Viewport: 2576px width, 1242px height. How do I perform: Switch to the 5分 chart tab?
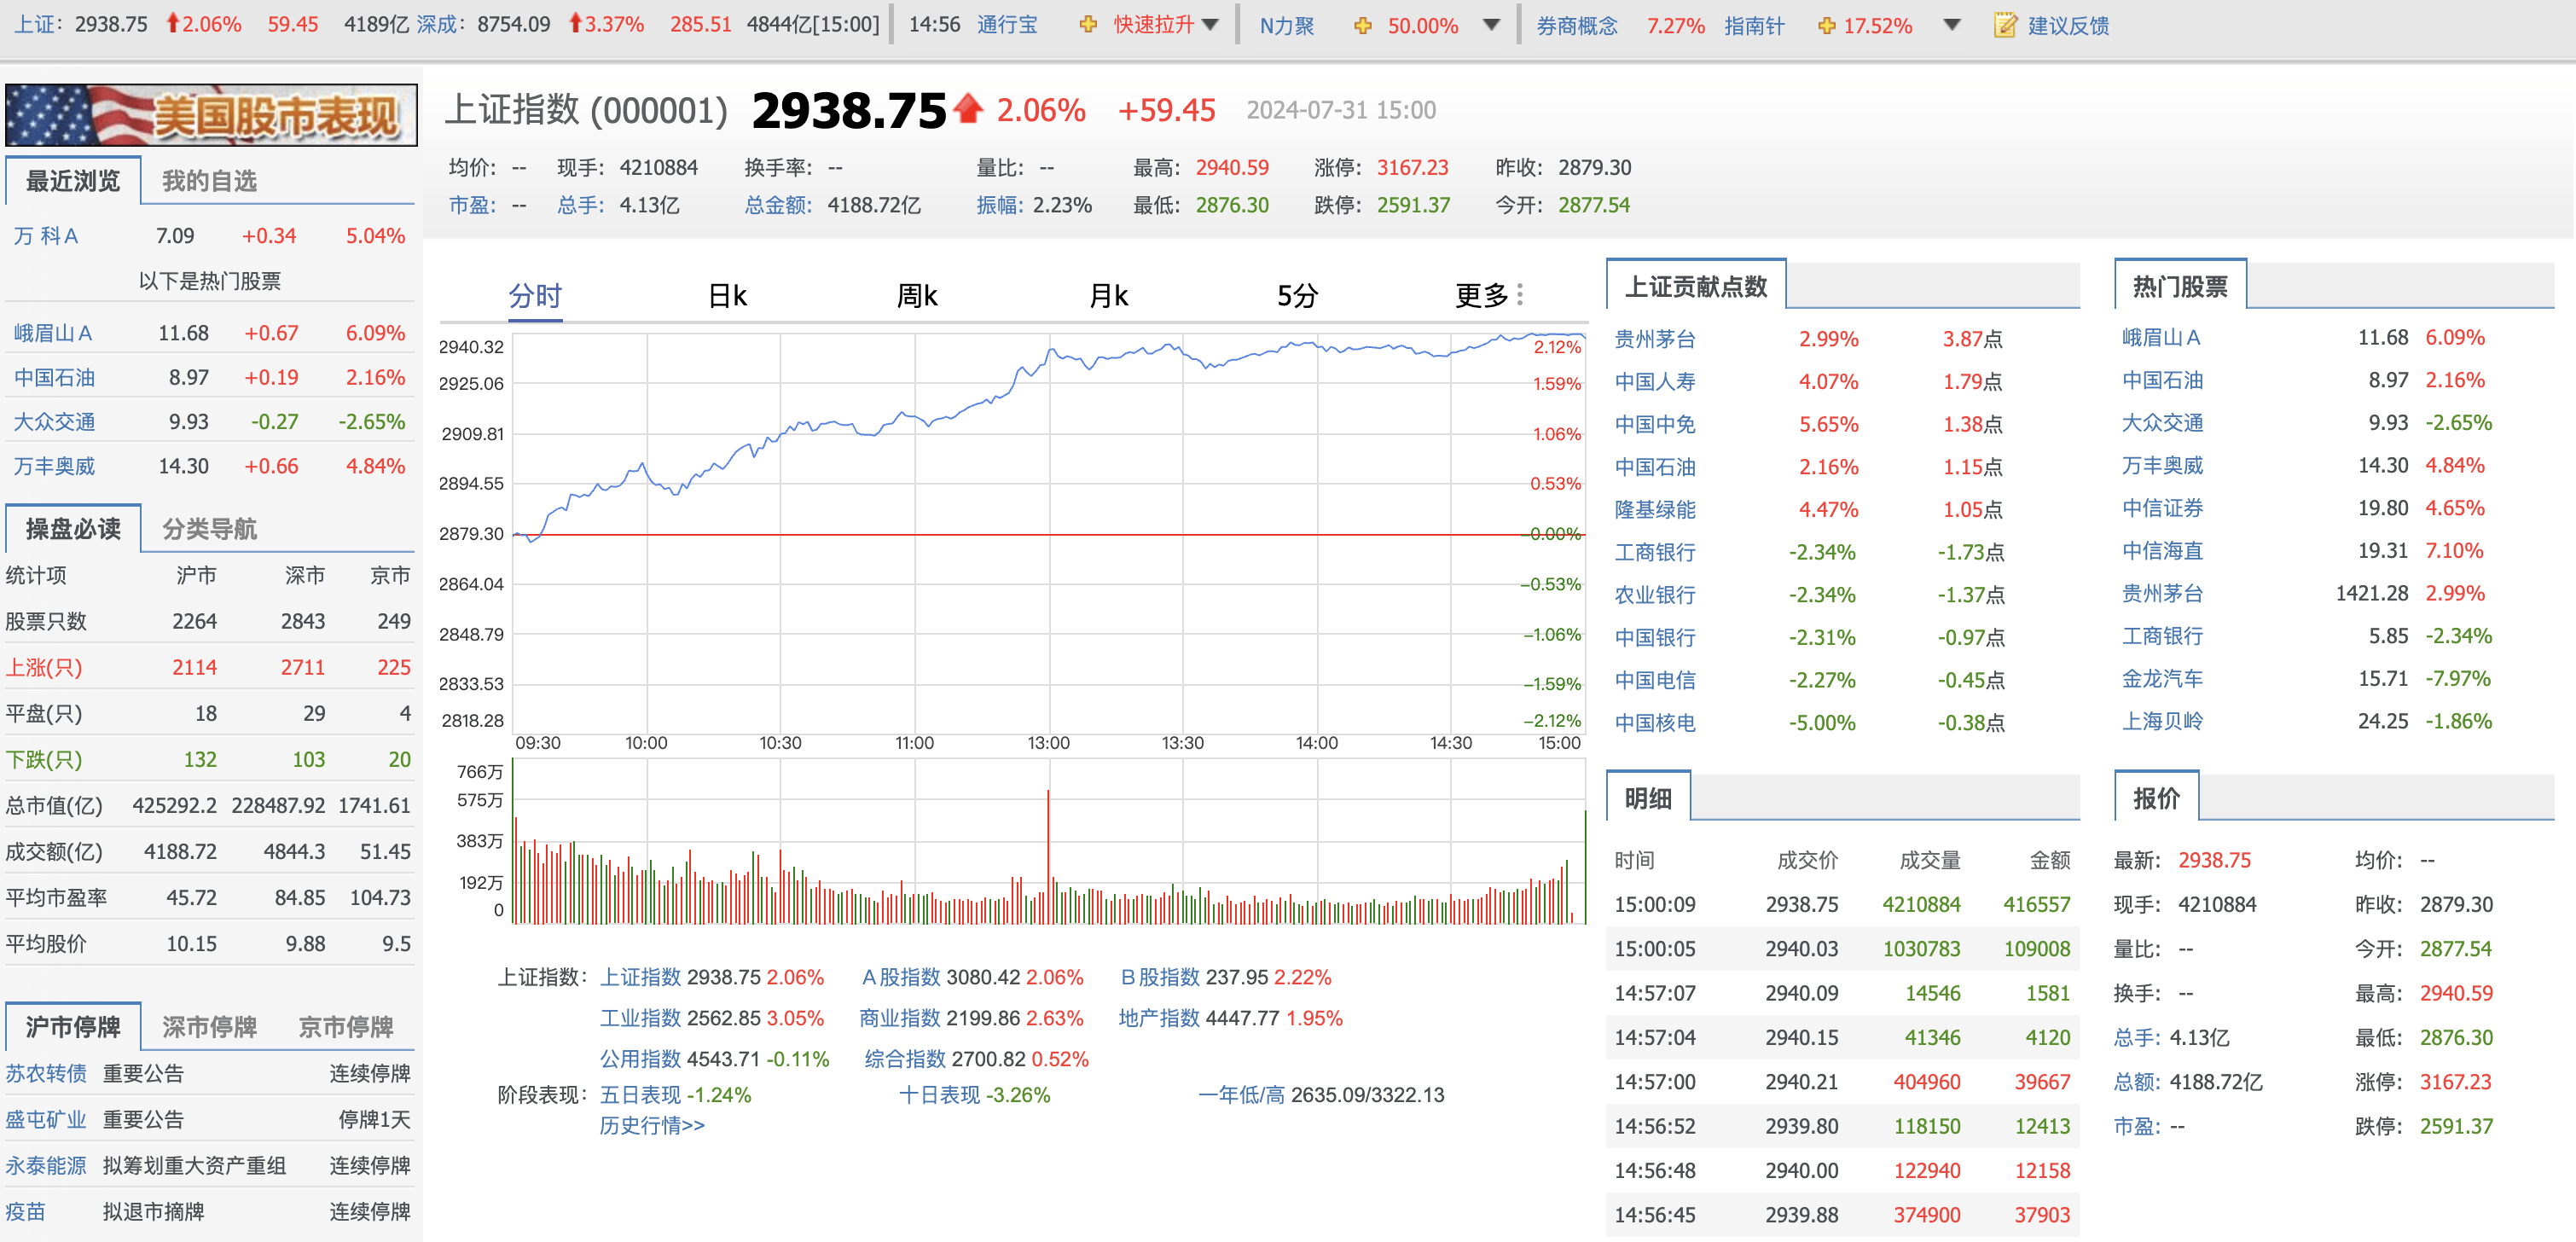point(1297,296)
